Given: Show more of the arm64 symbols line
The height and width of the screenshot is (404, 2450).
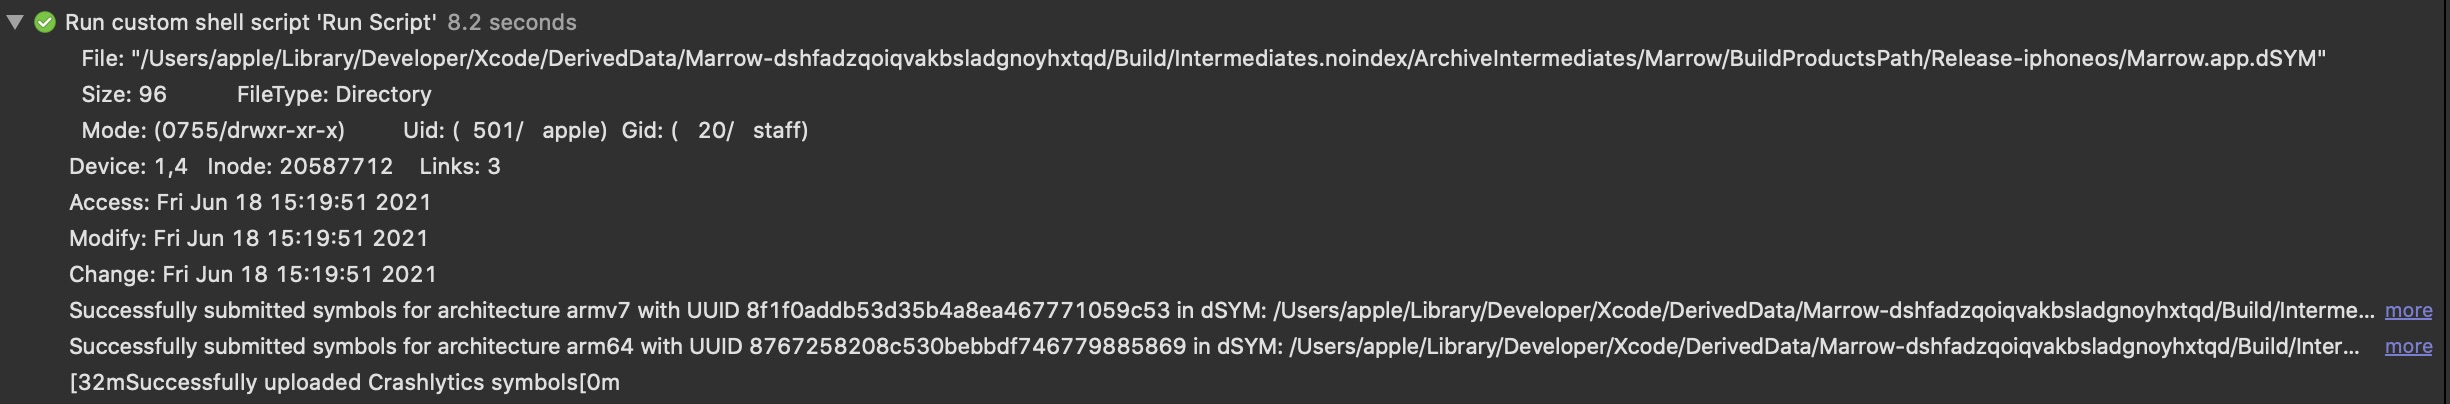Looking at the screenshot, I should (2408, 347).
